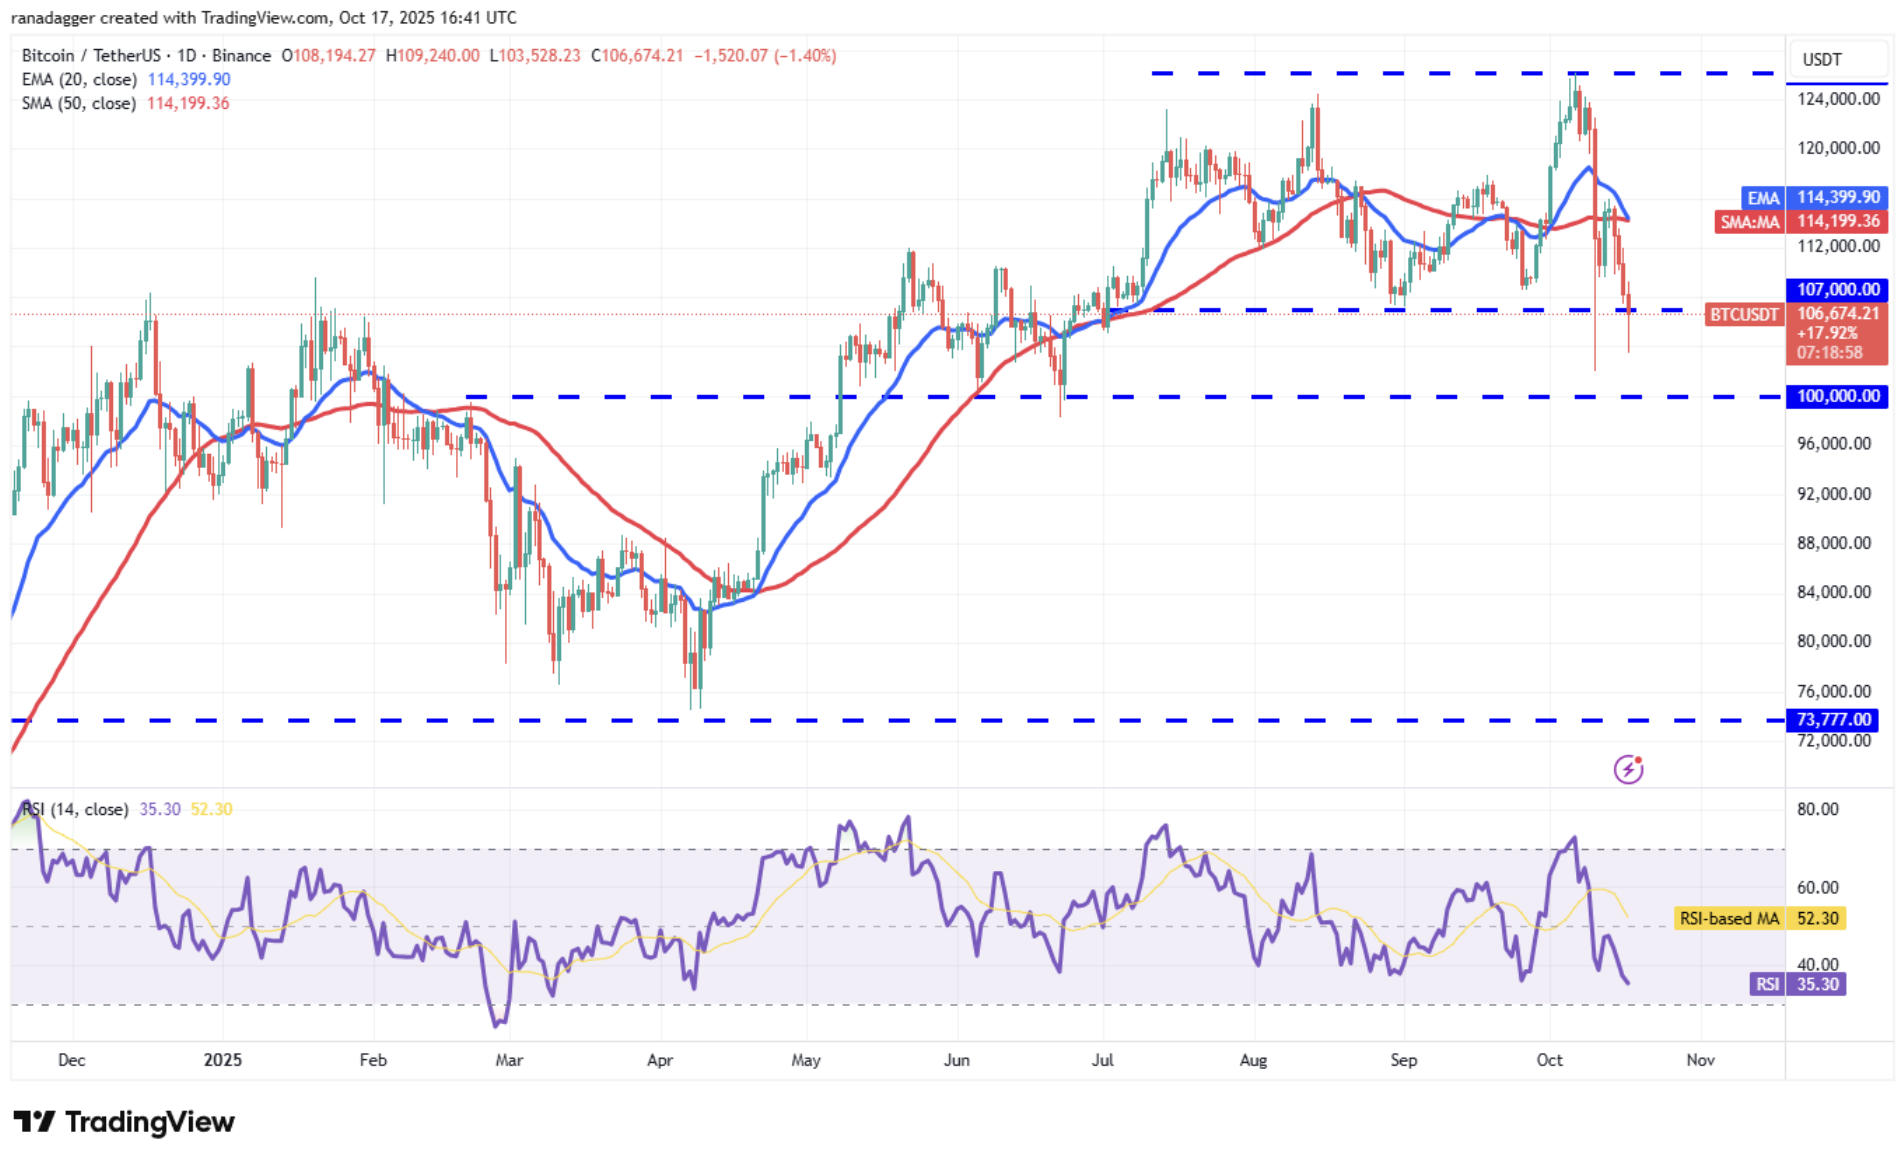Click the RSI 80.00 scale label
The height and width of the screenshot is (1160, 1904).
tap(1817, 809)
